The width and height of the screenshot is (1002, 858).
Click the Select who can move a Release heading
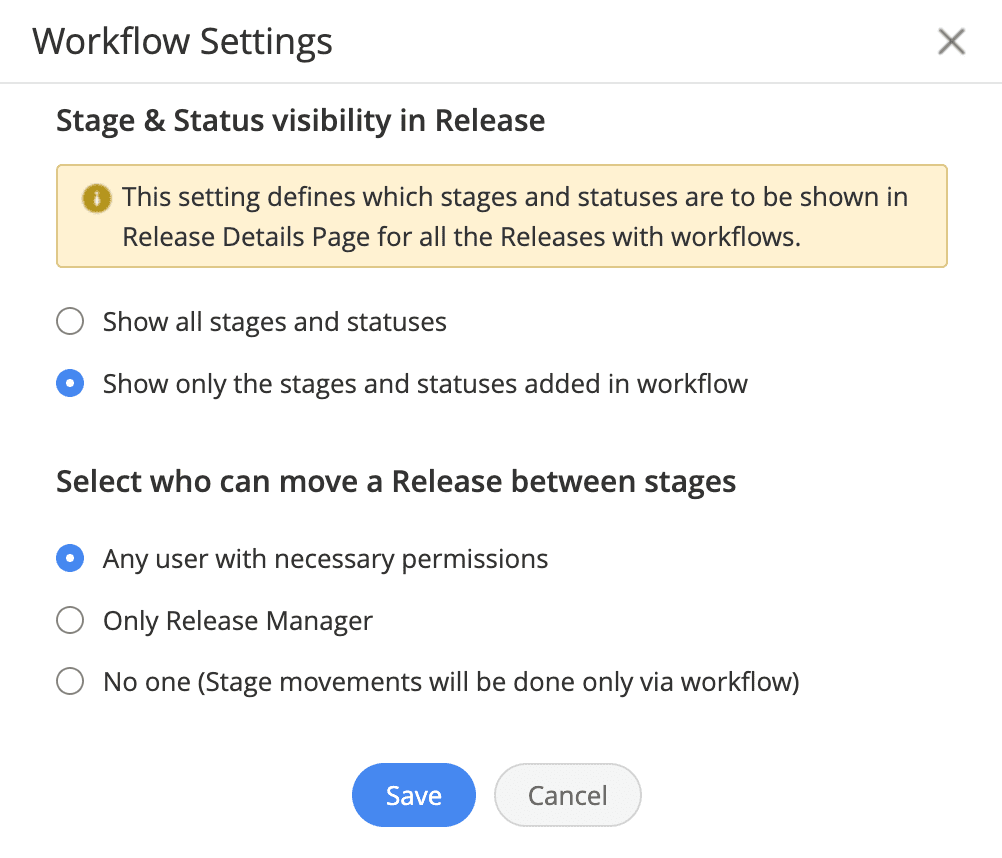point(396,482)
